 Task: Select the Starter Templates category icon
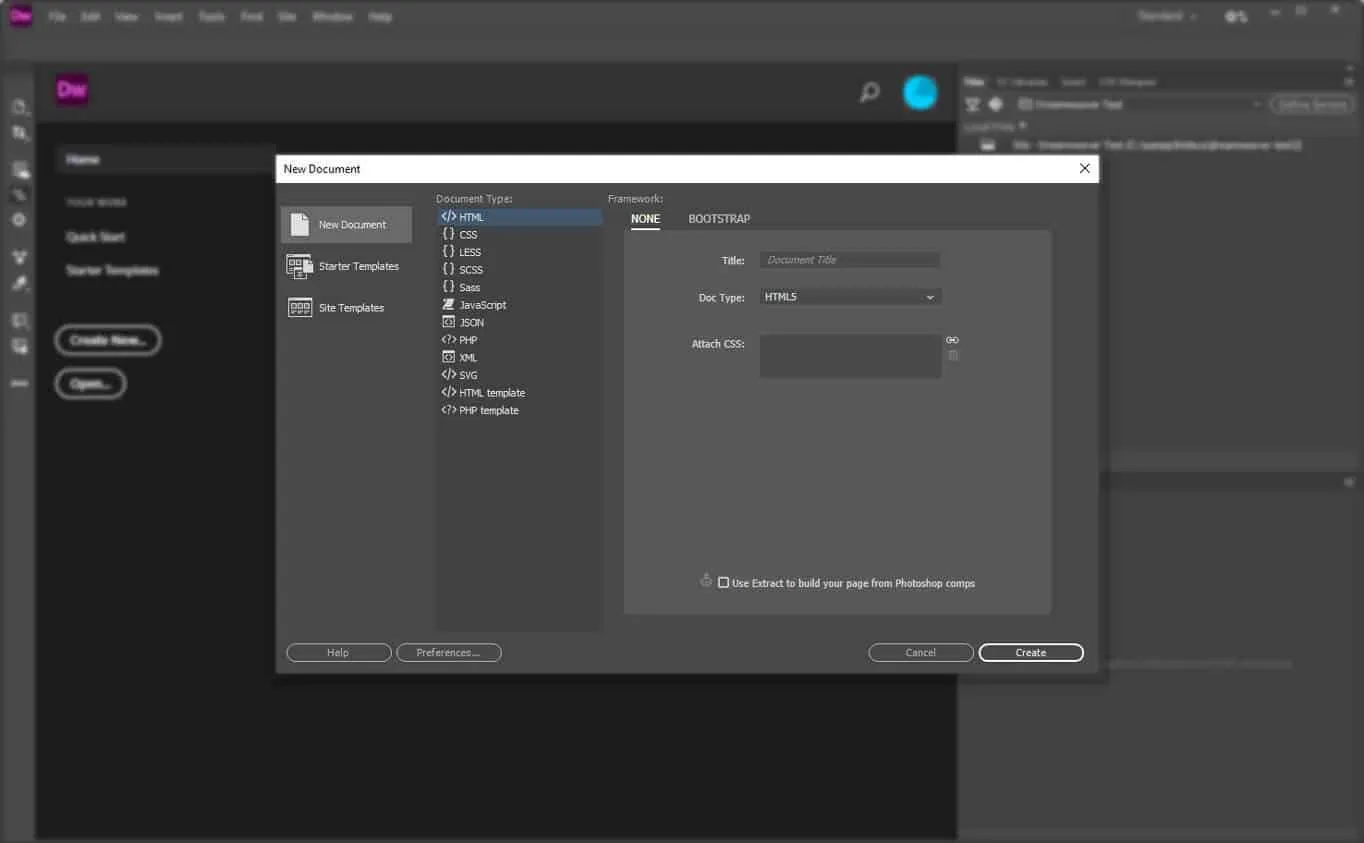coord(300,266)
